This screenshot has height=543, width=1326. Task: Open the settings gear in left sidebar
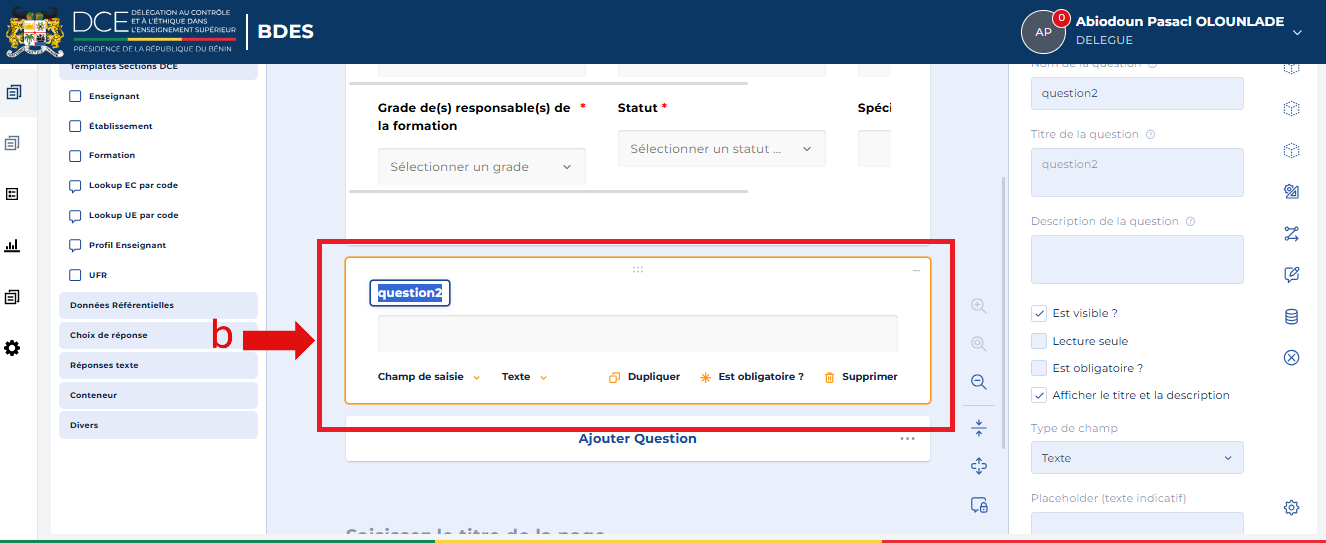click(x=13, y=348)
